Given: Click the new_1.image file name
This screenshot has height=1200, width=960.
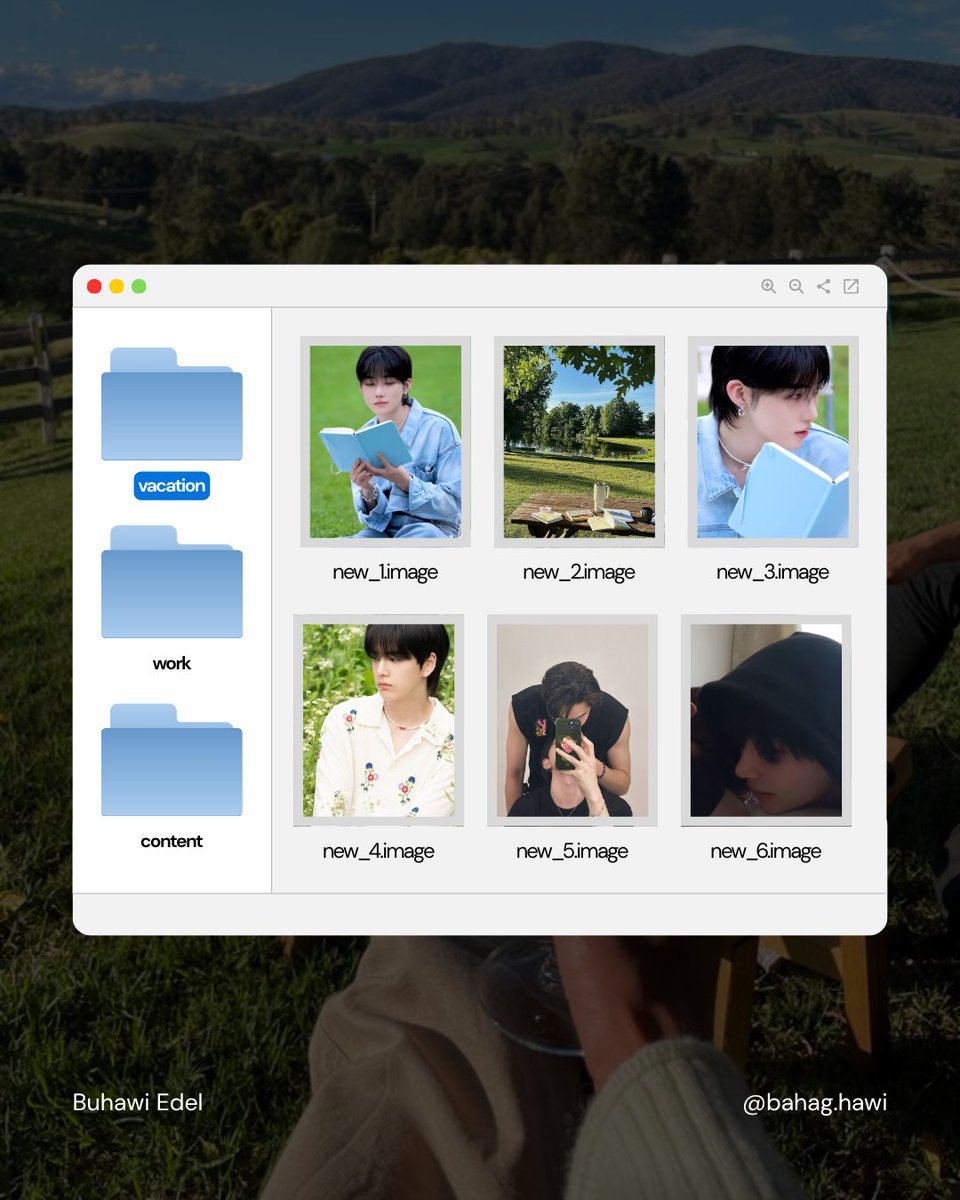Looking at the screenshot, I should (x=385, y=572).
